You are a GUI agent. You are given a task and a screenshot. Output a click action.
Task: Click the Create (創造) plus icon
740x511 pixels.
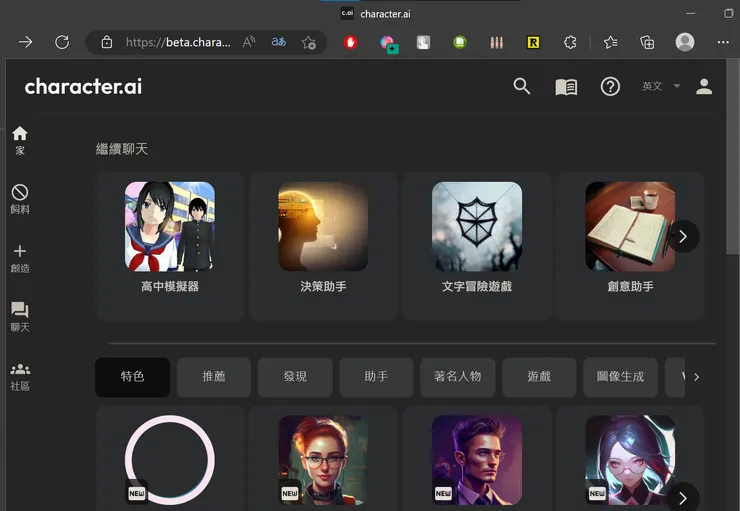tap(20, 258)
